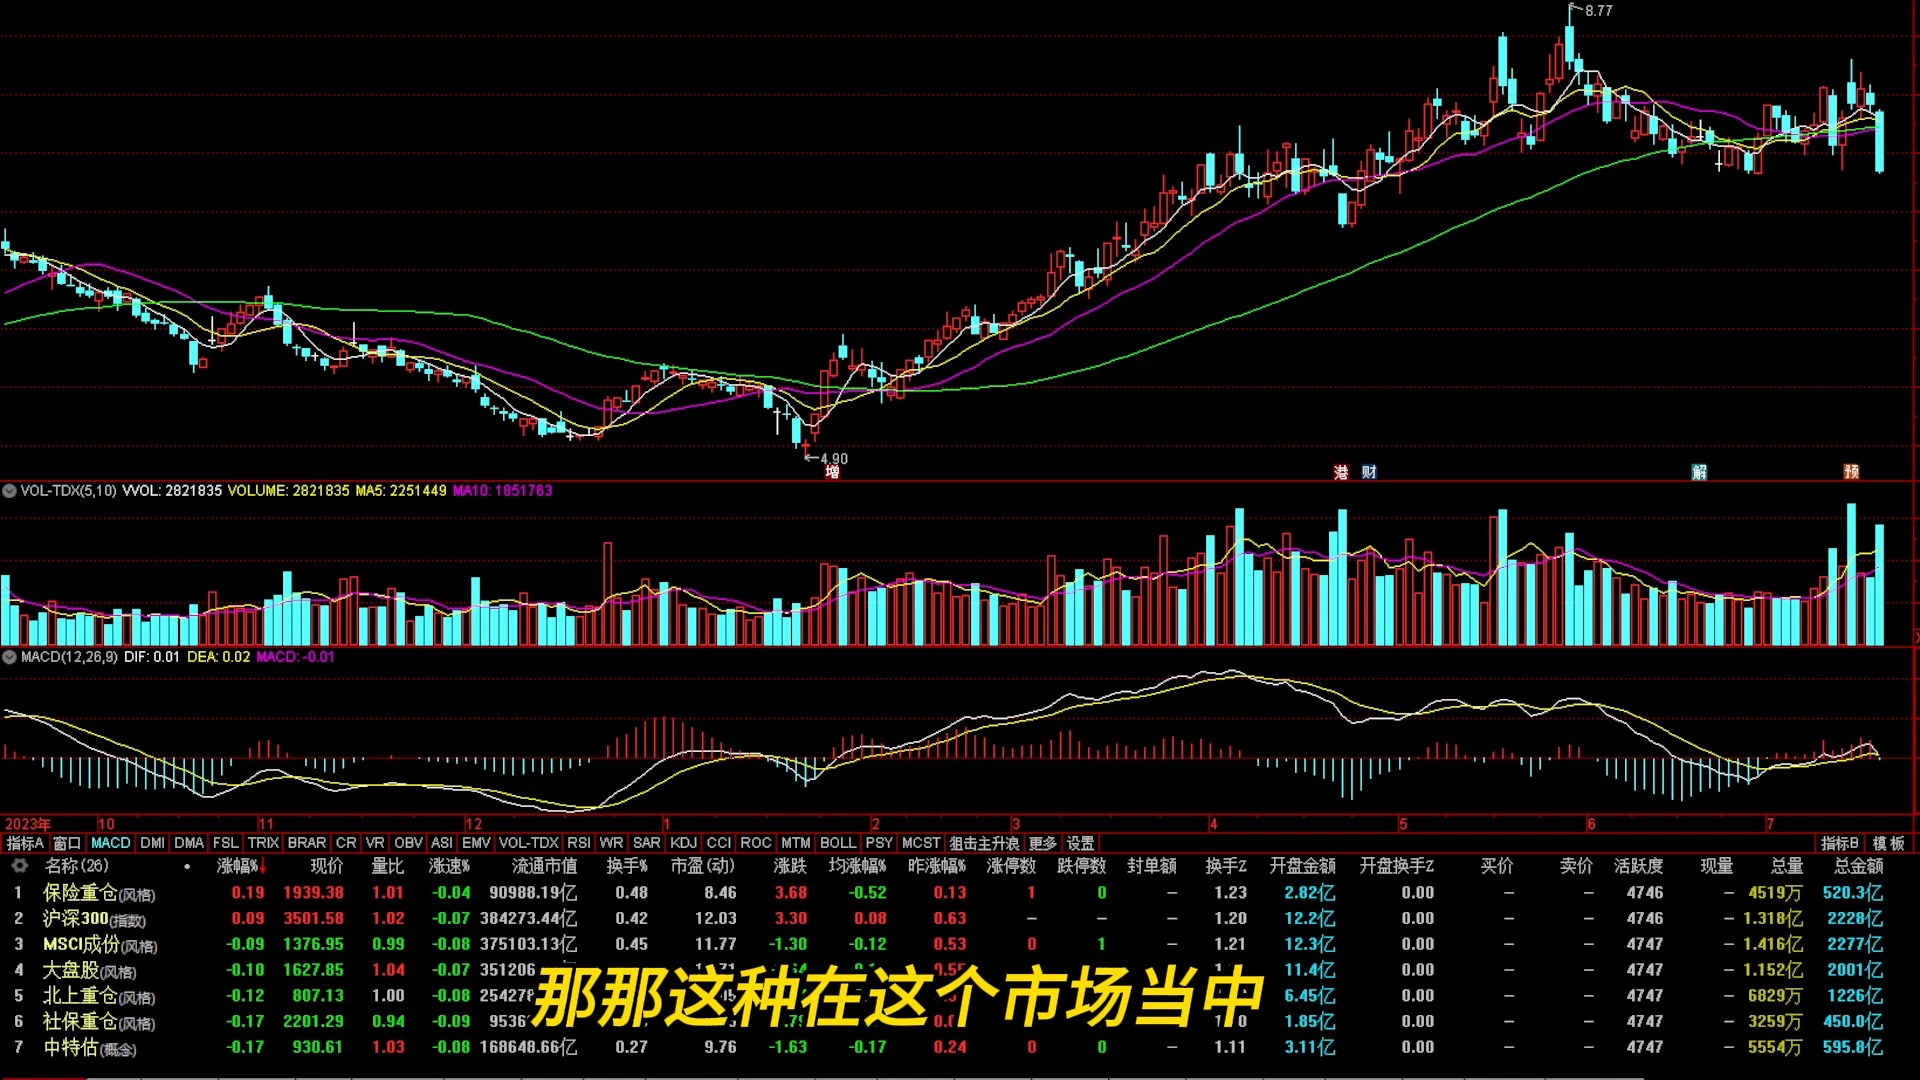Click the 8.77 high price label
This screenshot has width=1920, height=1080.
pos(1598,11)
